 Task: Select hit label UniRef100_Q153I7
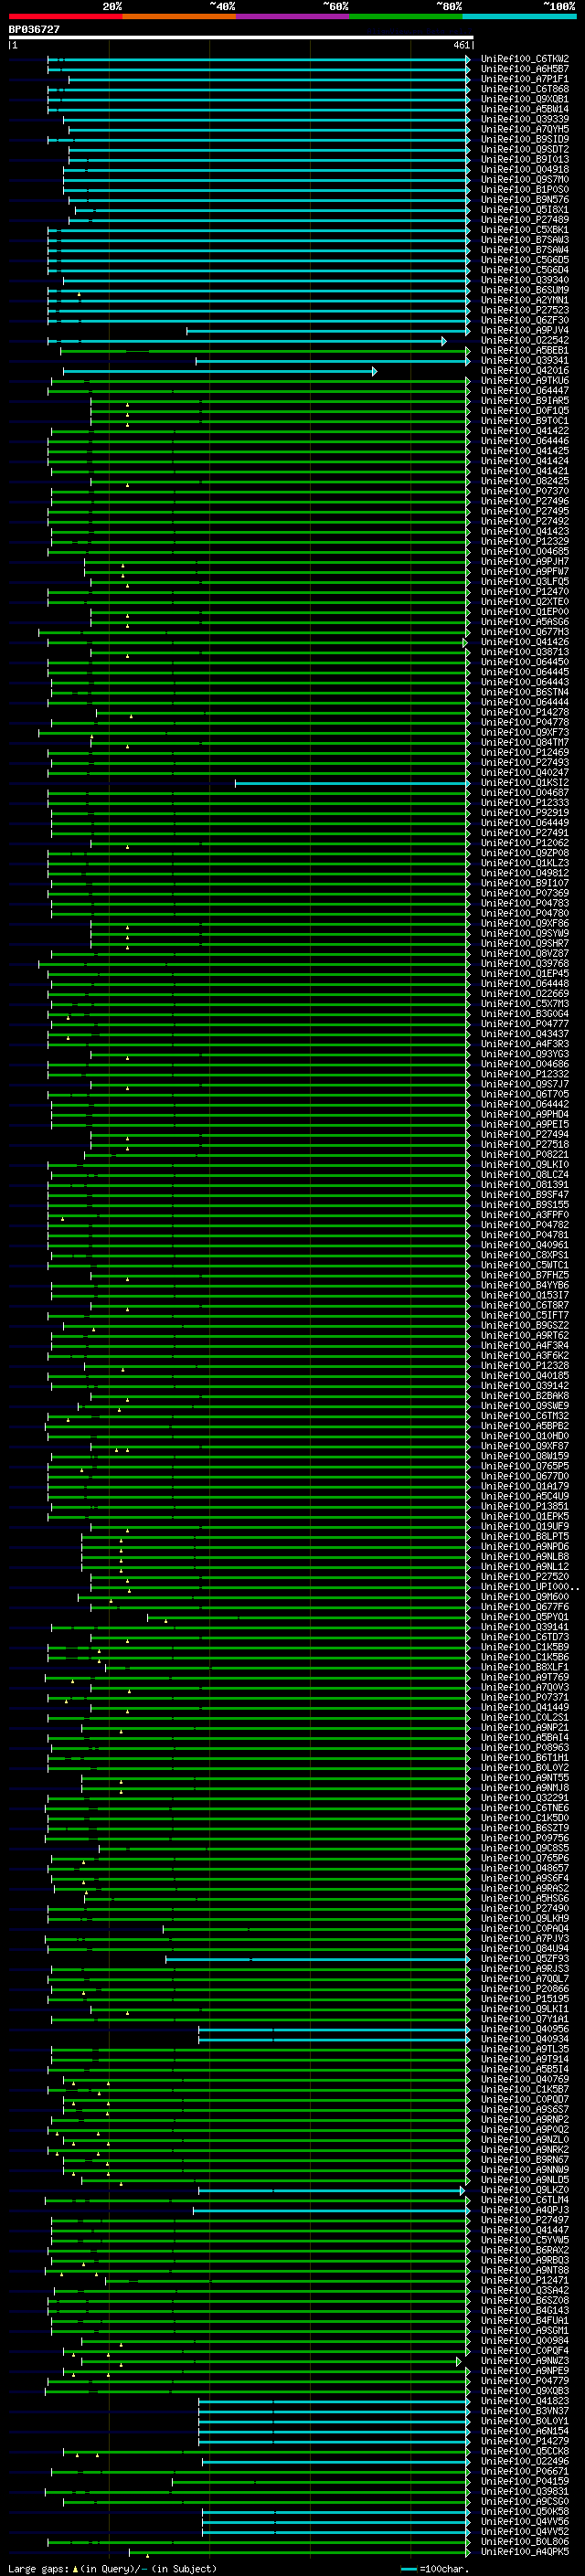524,1296
